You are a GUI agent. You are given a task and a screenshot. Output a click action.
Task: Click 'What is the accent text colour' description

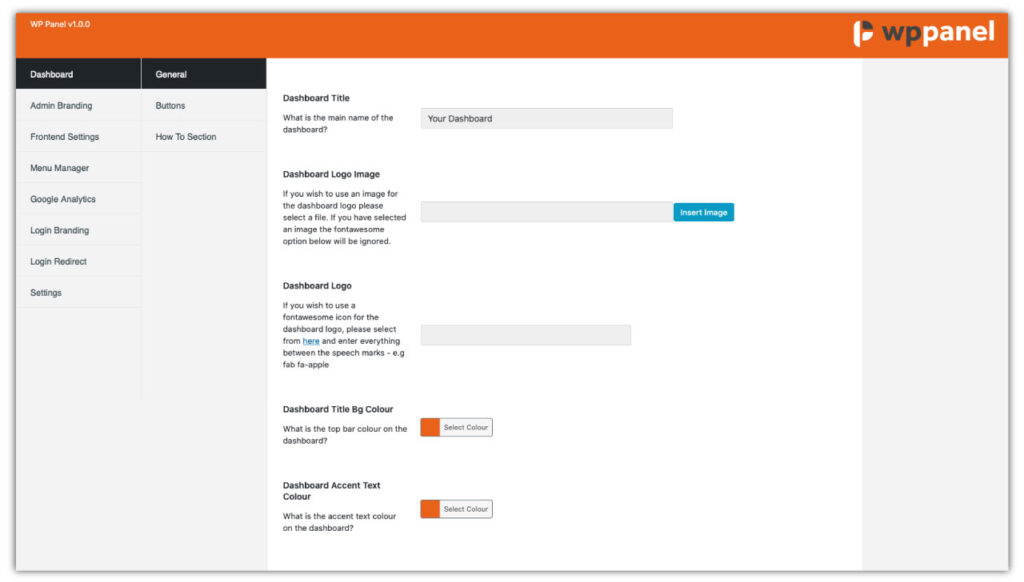coord(339,522)
